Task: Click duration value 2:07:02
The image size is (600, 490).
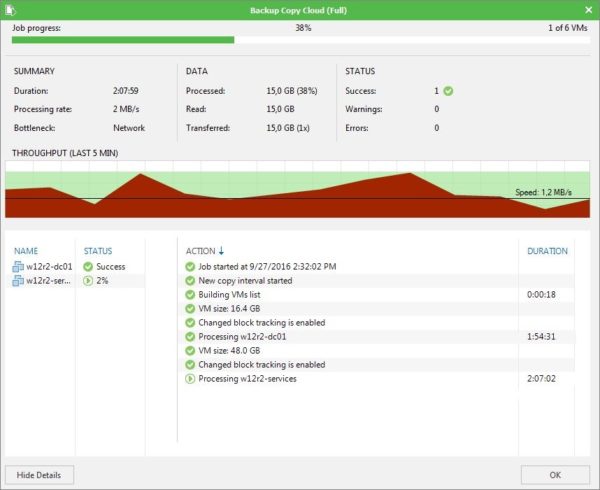Action: pyautogui.click(x=541, y=379)
